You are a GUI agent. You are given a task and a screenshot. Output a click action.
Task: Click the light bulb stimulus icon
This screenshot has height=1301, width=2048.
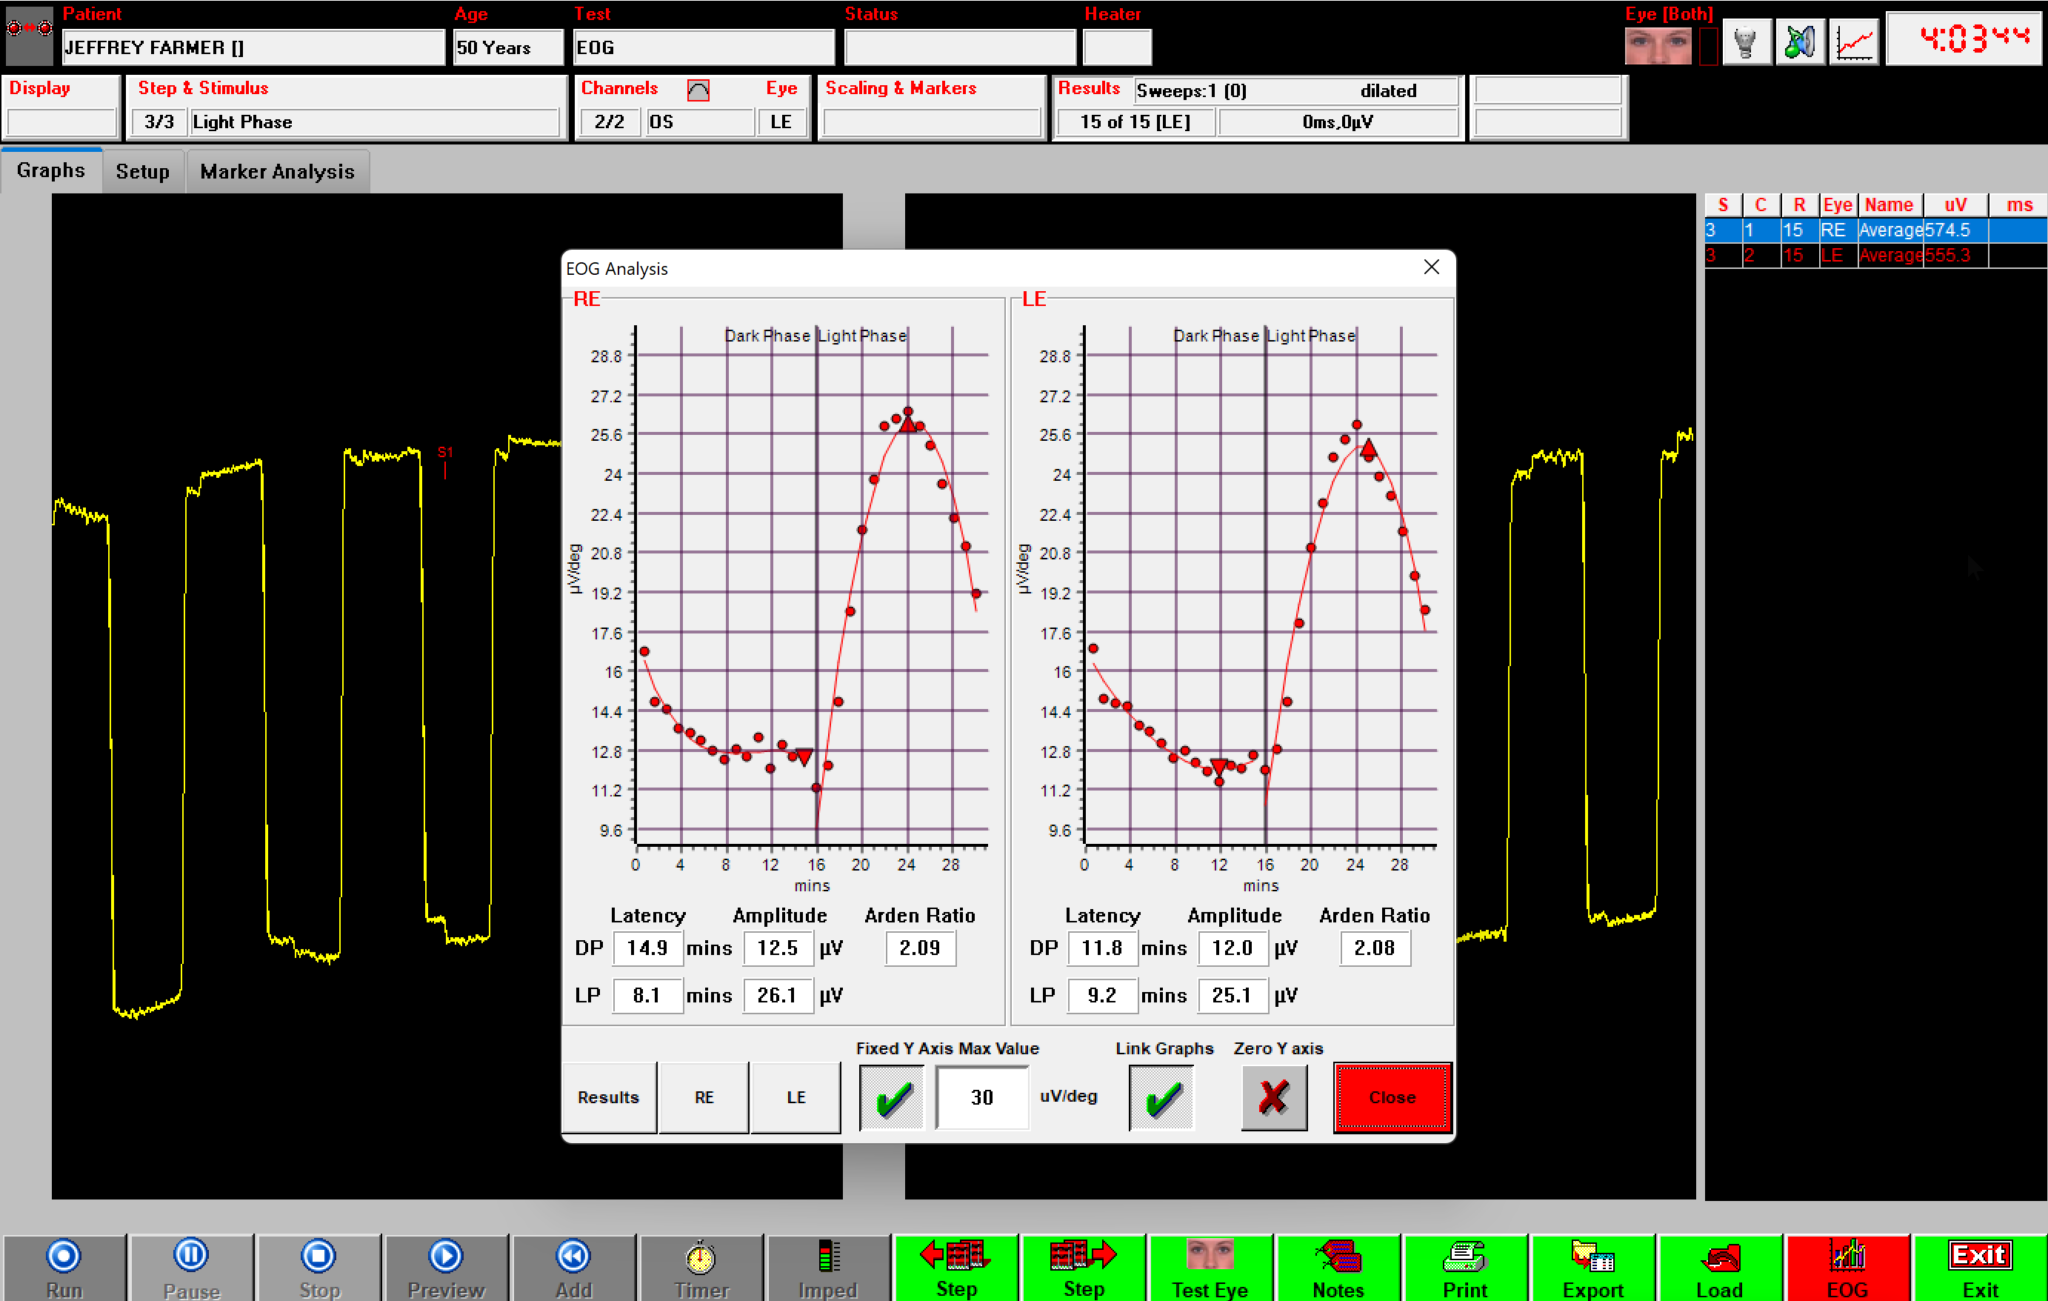[1748, 41]
